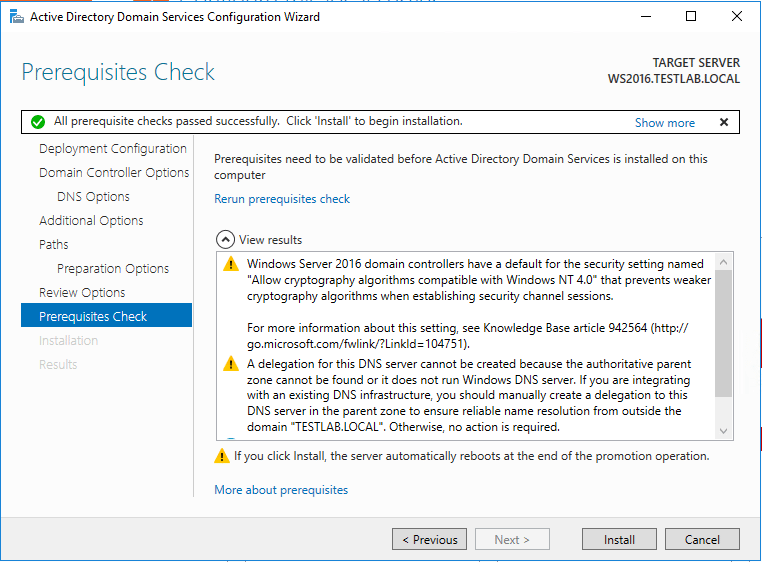Expand notification with Show more
The height and width of the screenshot is (562, 762).
tap(664, 123)
